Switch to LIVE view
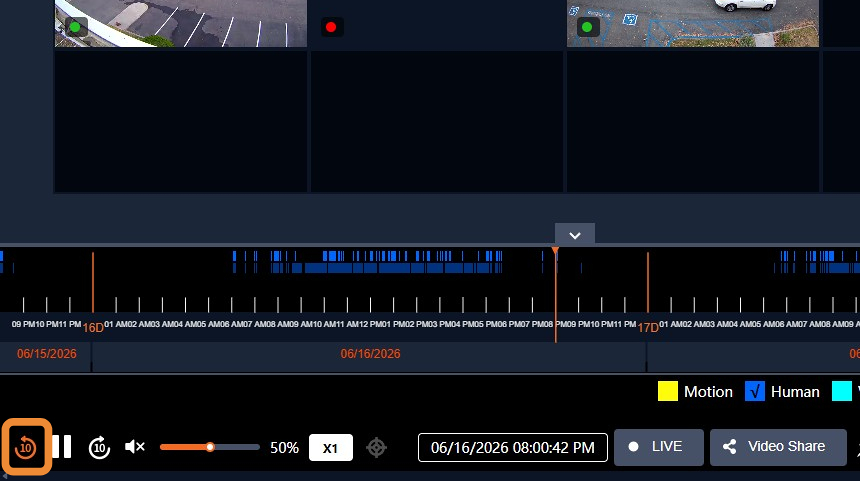This screenshot has width=860, height=481. pyautogui.click(x=659, y=447)
